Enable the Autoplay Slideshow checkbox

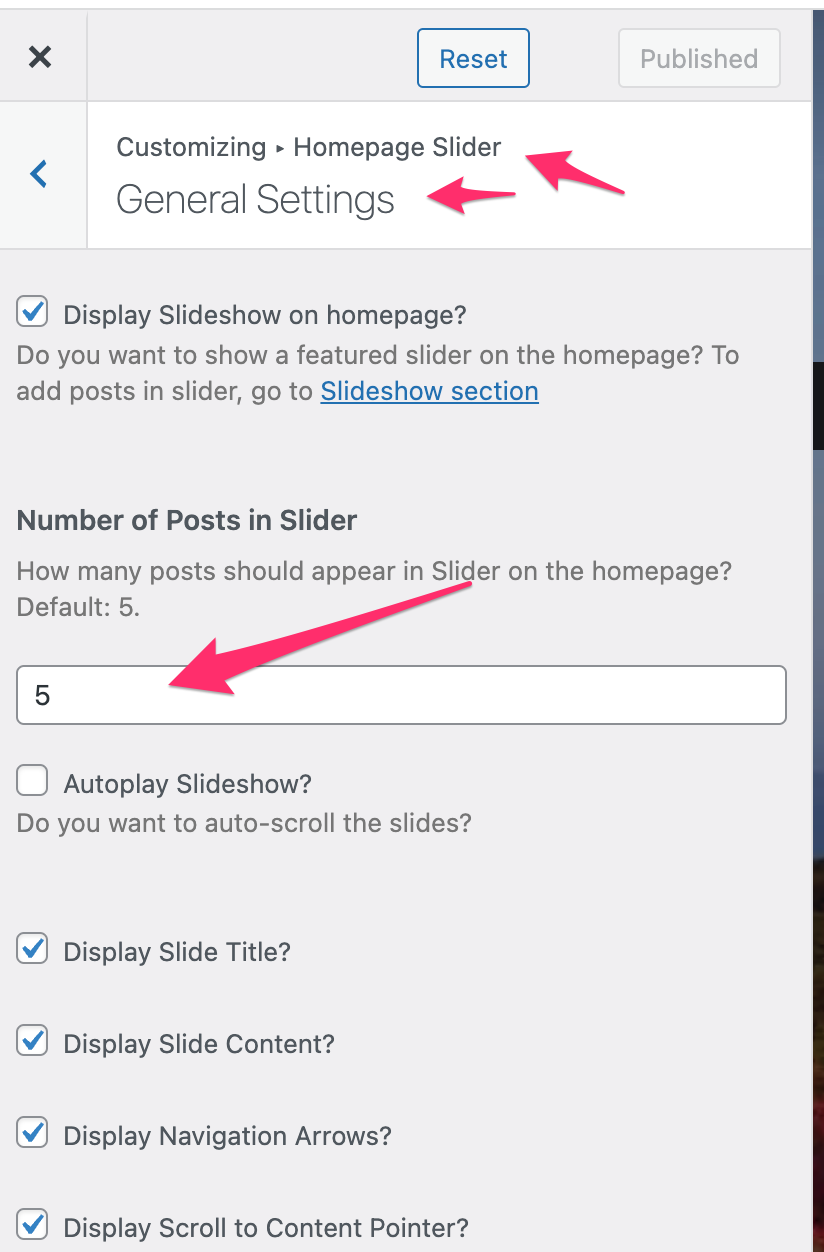32,781
